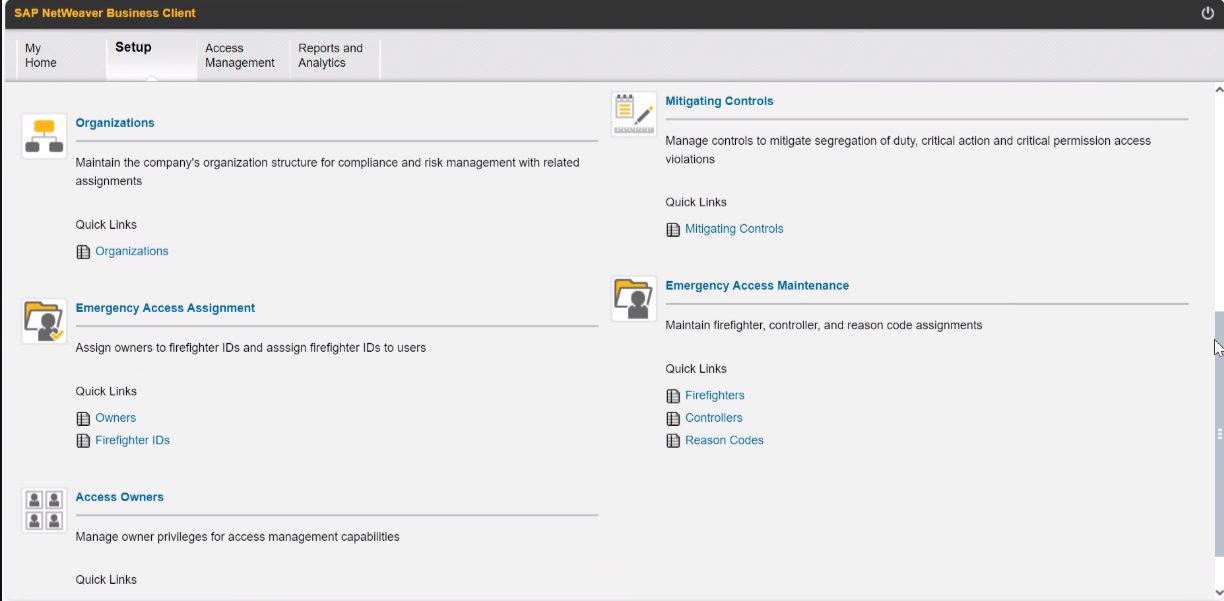Switch to the My Home tab

click(x=41, y=55)
